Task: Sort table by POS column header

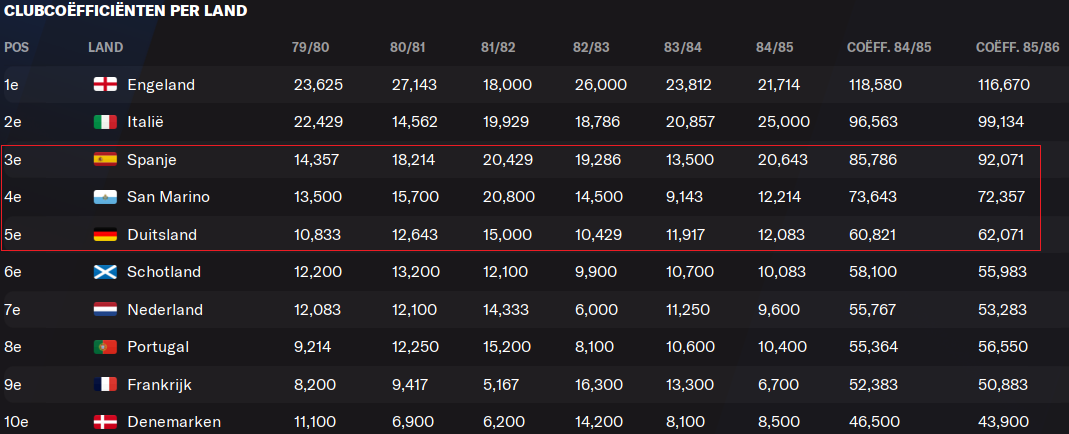Action: (16, 48)
